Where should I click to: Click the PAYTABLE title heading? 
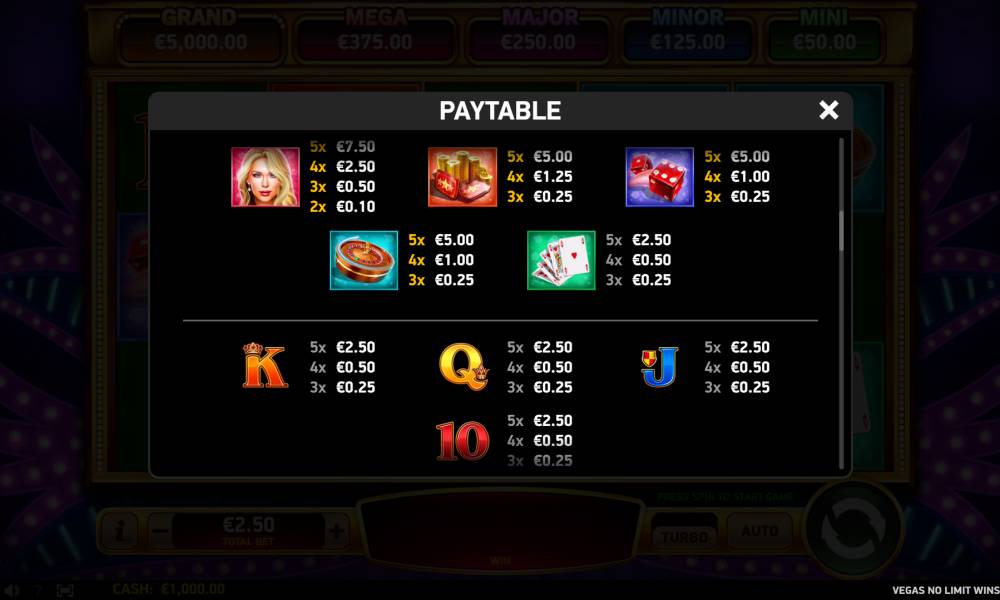(x=500, y=111)
